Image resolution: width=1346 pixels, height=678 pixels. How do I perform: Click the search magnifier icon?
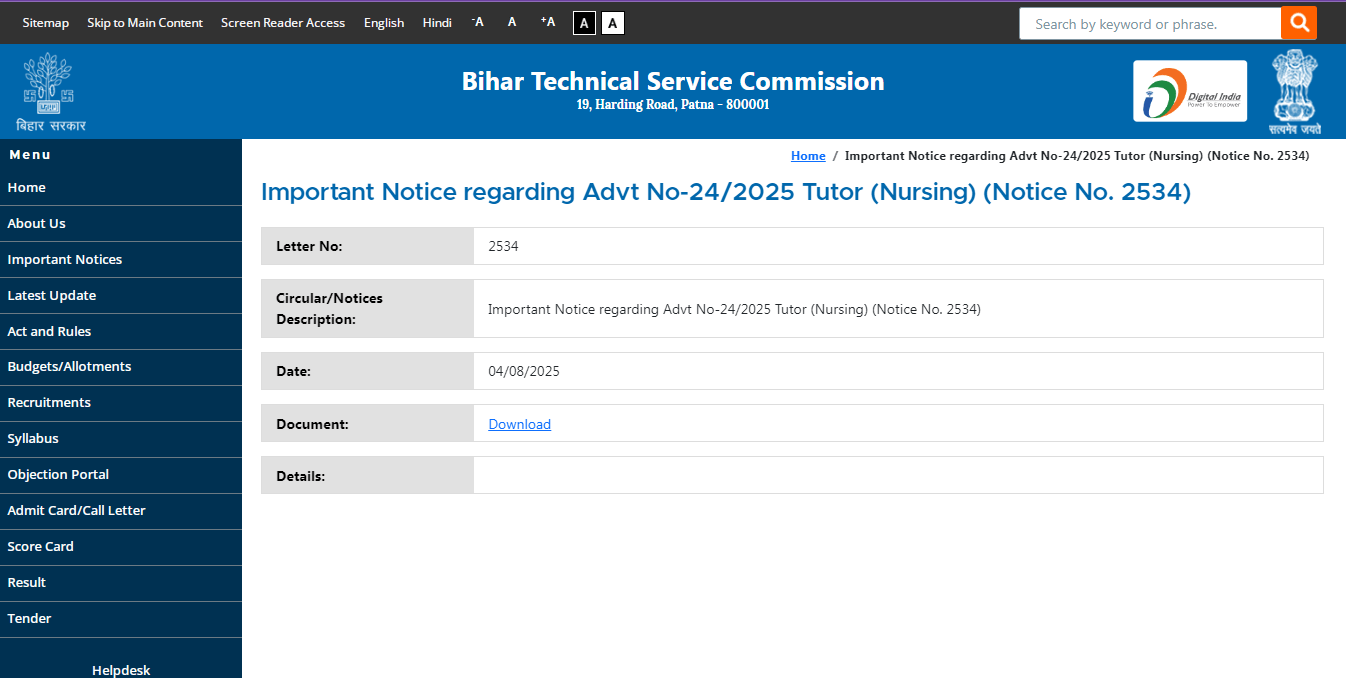(1299, 22)
